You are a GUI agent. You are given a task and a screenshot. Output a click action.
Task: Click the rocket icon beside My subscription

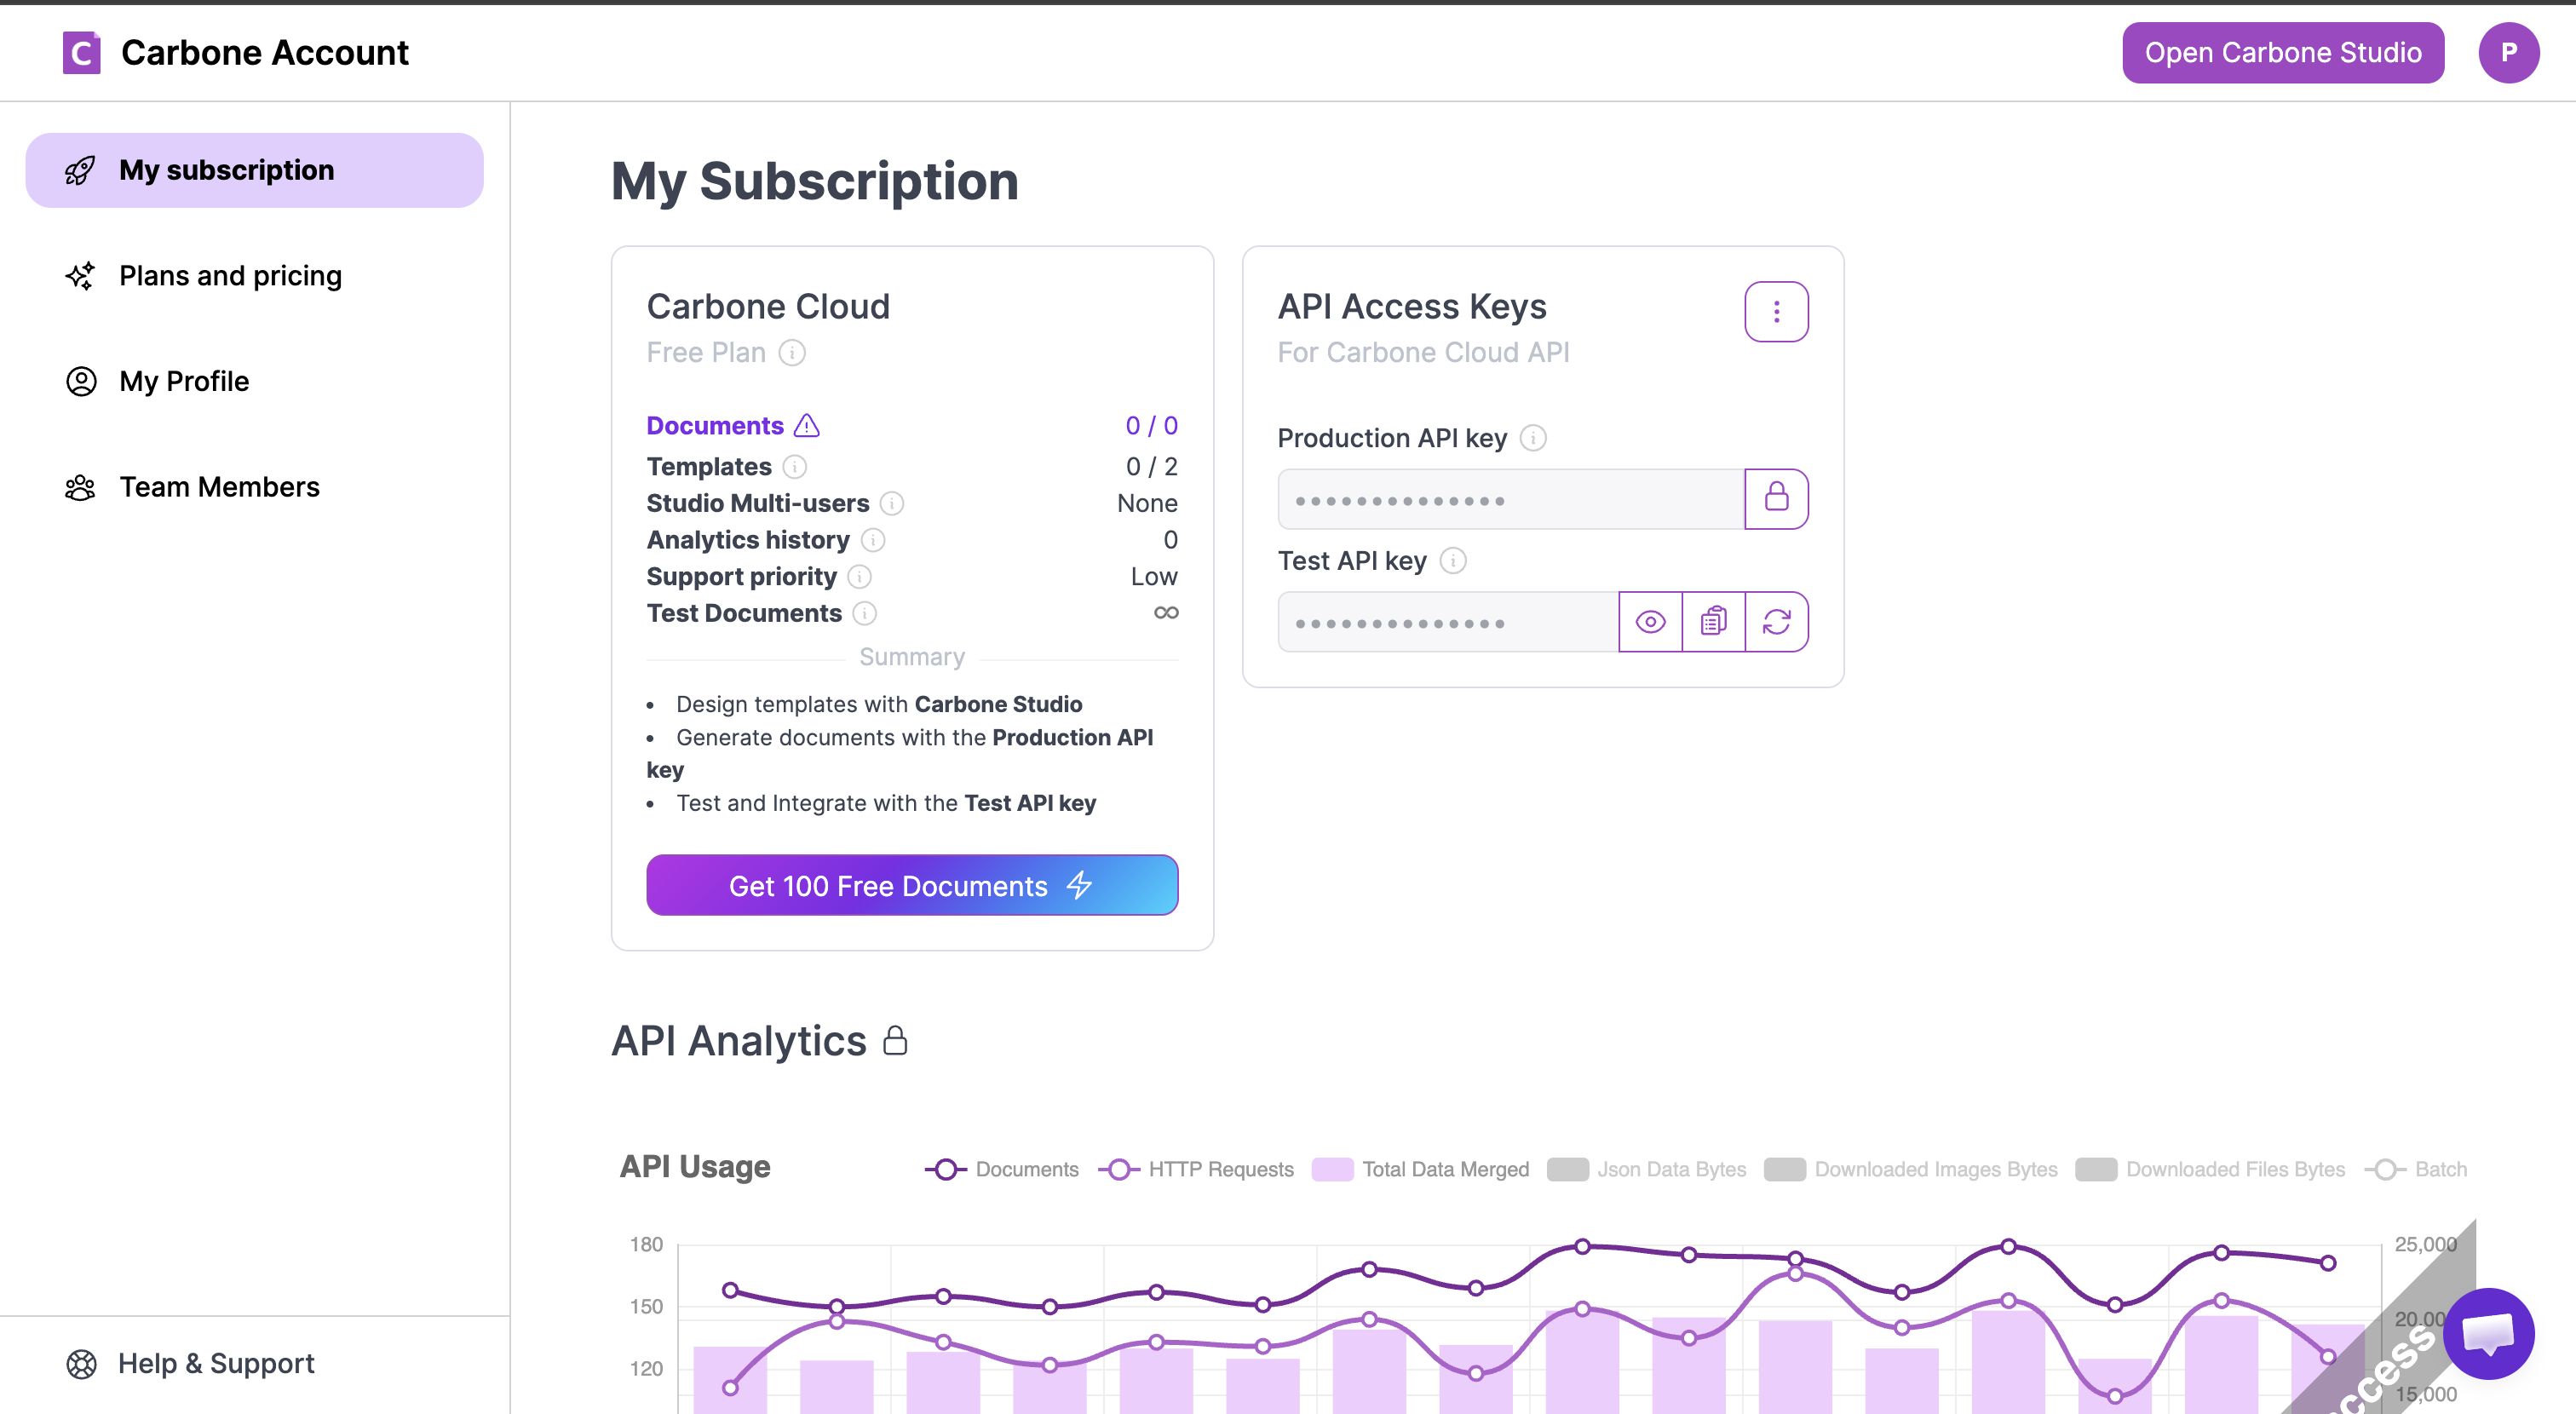click(80, 170)
